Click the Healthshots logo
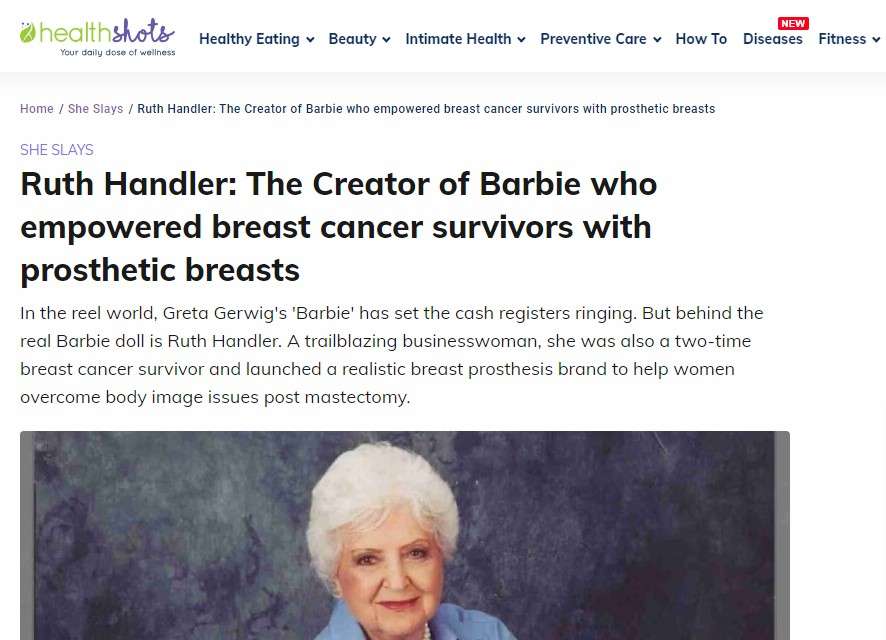Image resolution: width=886 pixels, height=640 pixels. [x=97, y=37]
